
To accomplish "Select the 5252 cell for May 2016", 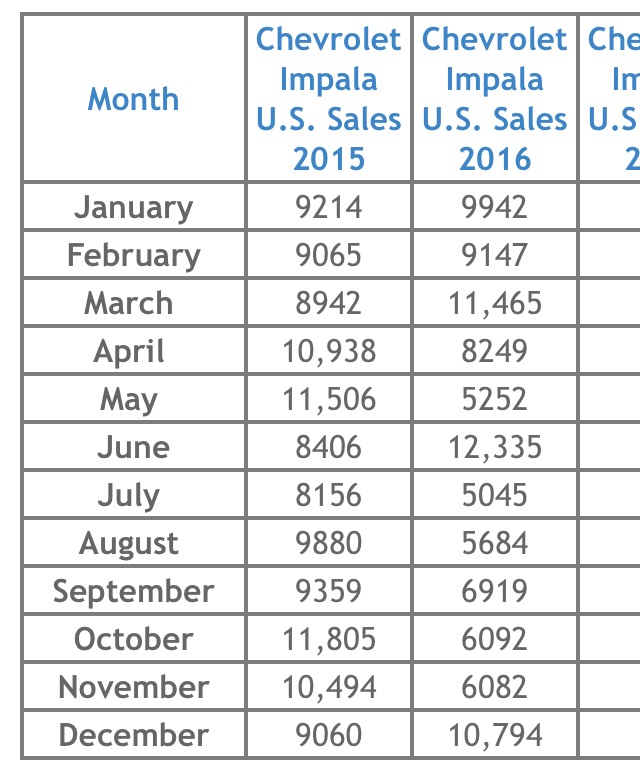I will (x=495, y=398).
